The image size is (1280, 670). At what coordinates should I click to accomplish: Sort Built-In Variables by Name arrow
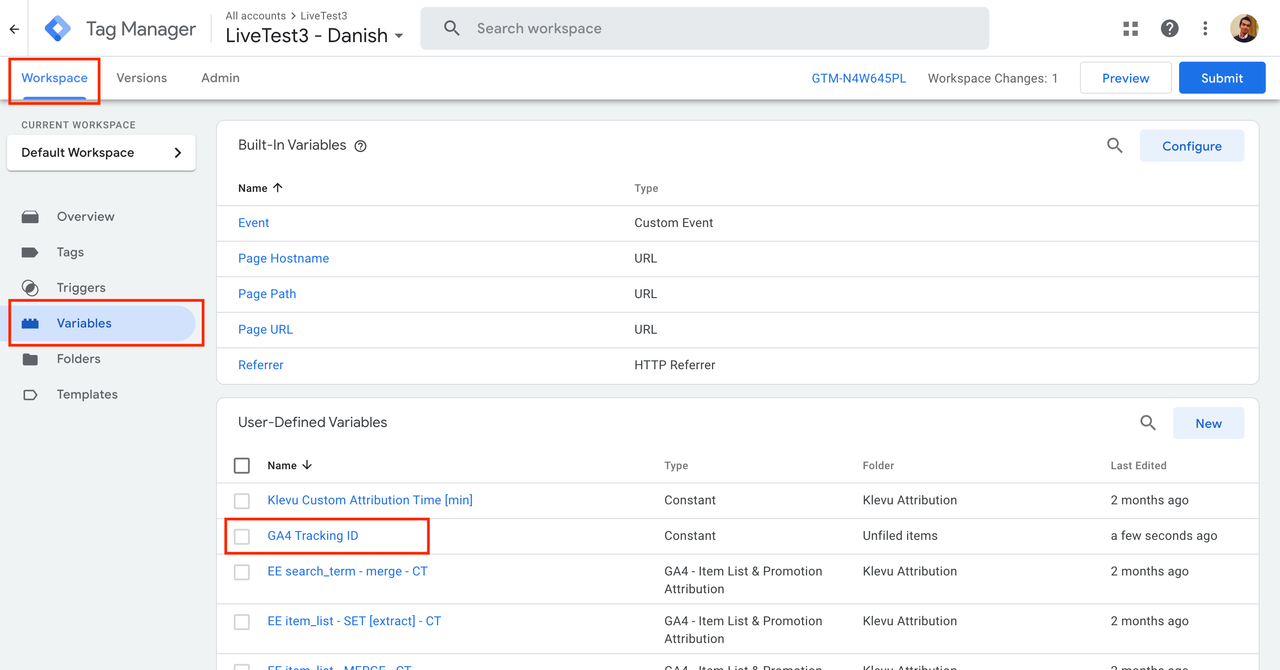click(x=278, y=188)
